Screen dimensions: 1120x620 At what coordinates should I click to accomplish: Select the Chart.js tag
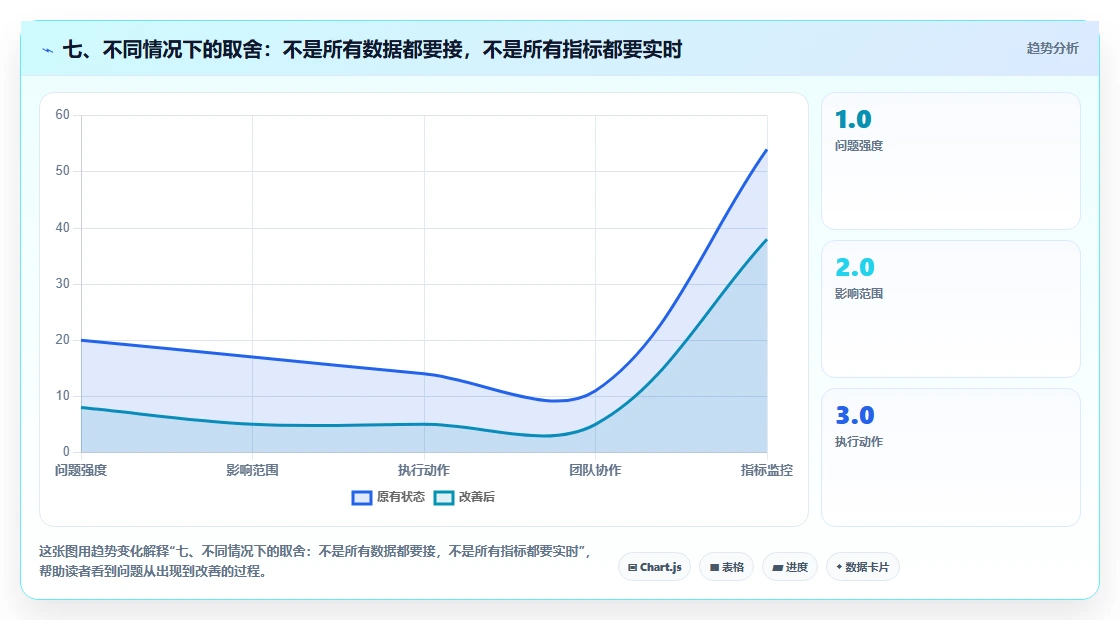[654, 567]
